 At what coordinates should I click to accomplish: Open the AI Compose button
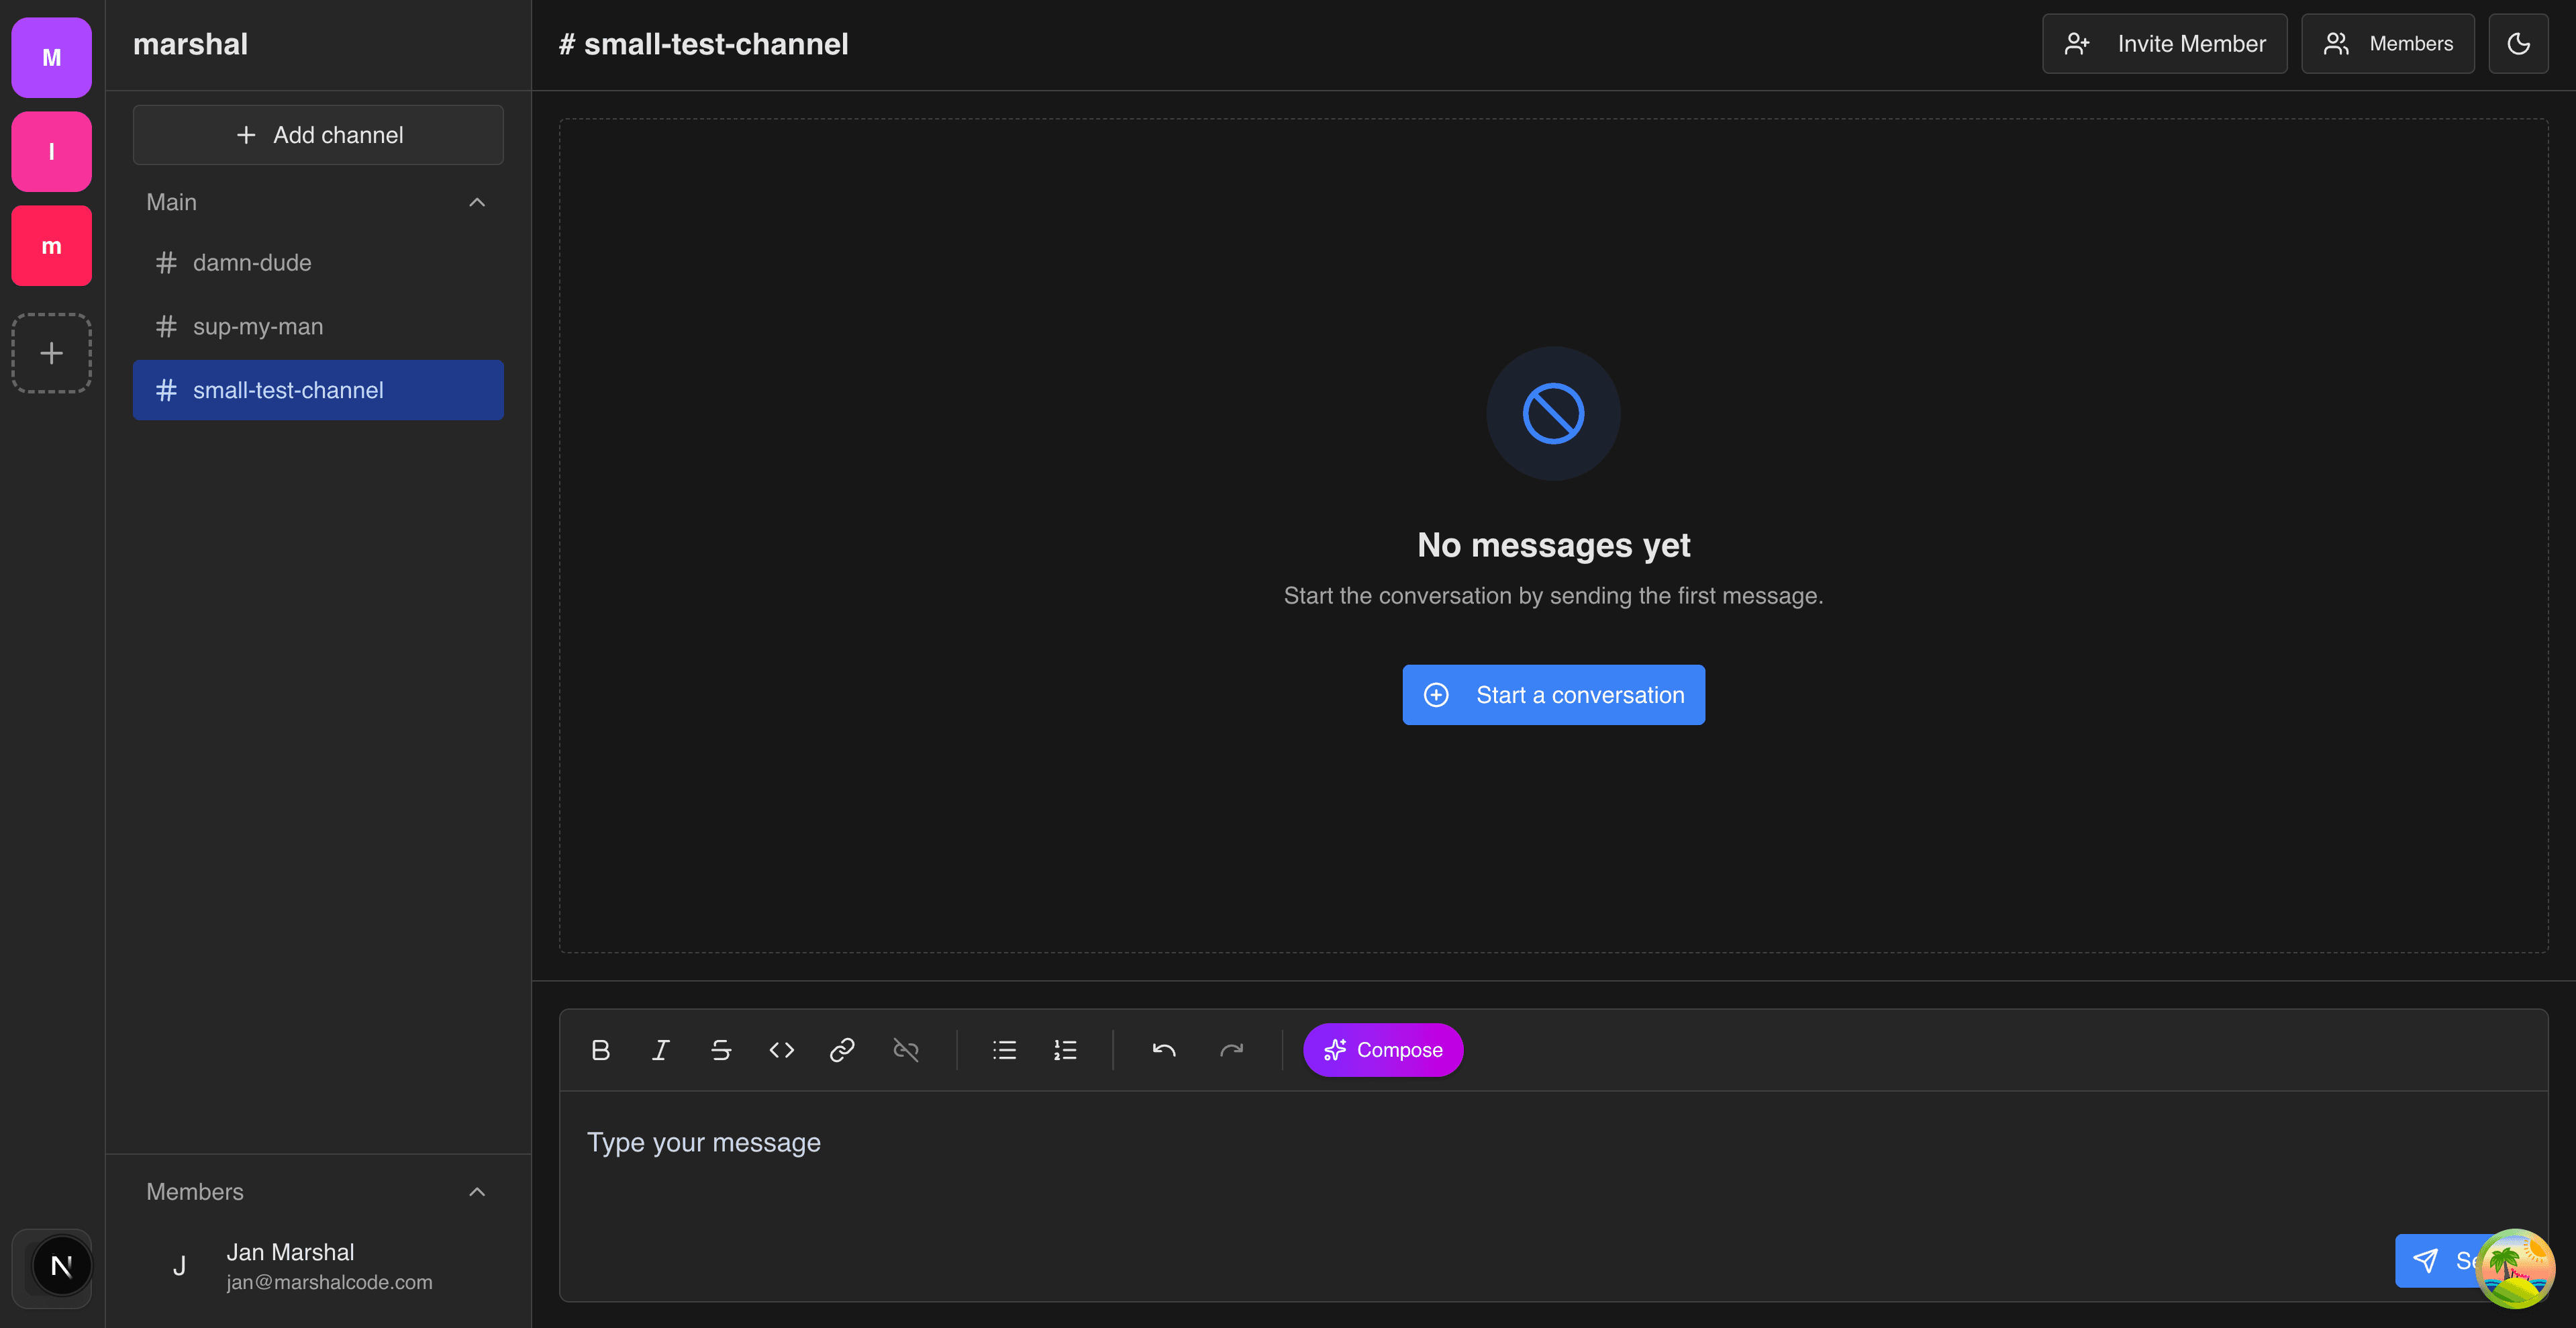(1383, 1050)
